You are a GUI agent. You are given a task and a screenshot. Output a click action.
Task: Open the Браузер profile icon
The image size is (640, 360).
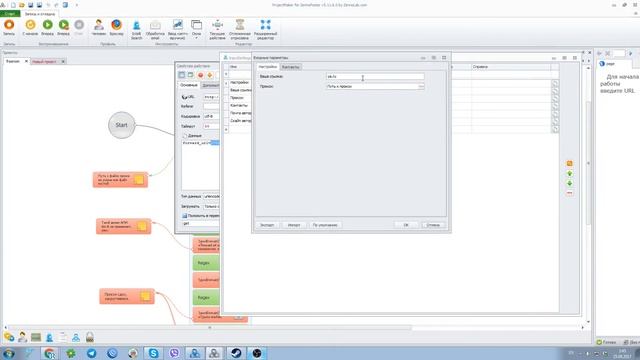116,28
